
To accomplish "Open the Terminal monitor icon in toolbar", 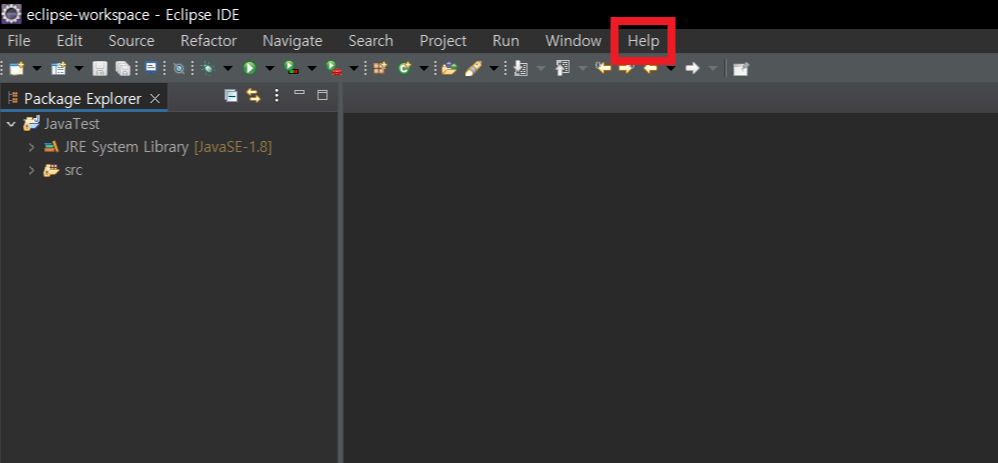I will click(151, 68).
